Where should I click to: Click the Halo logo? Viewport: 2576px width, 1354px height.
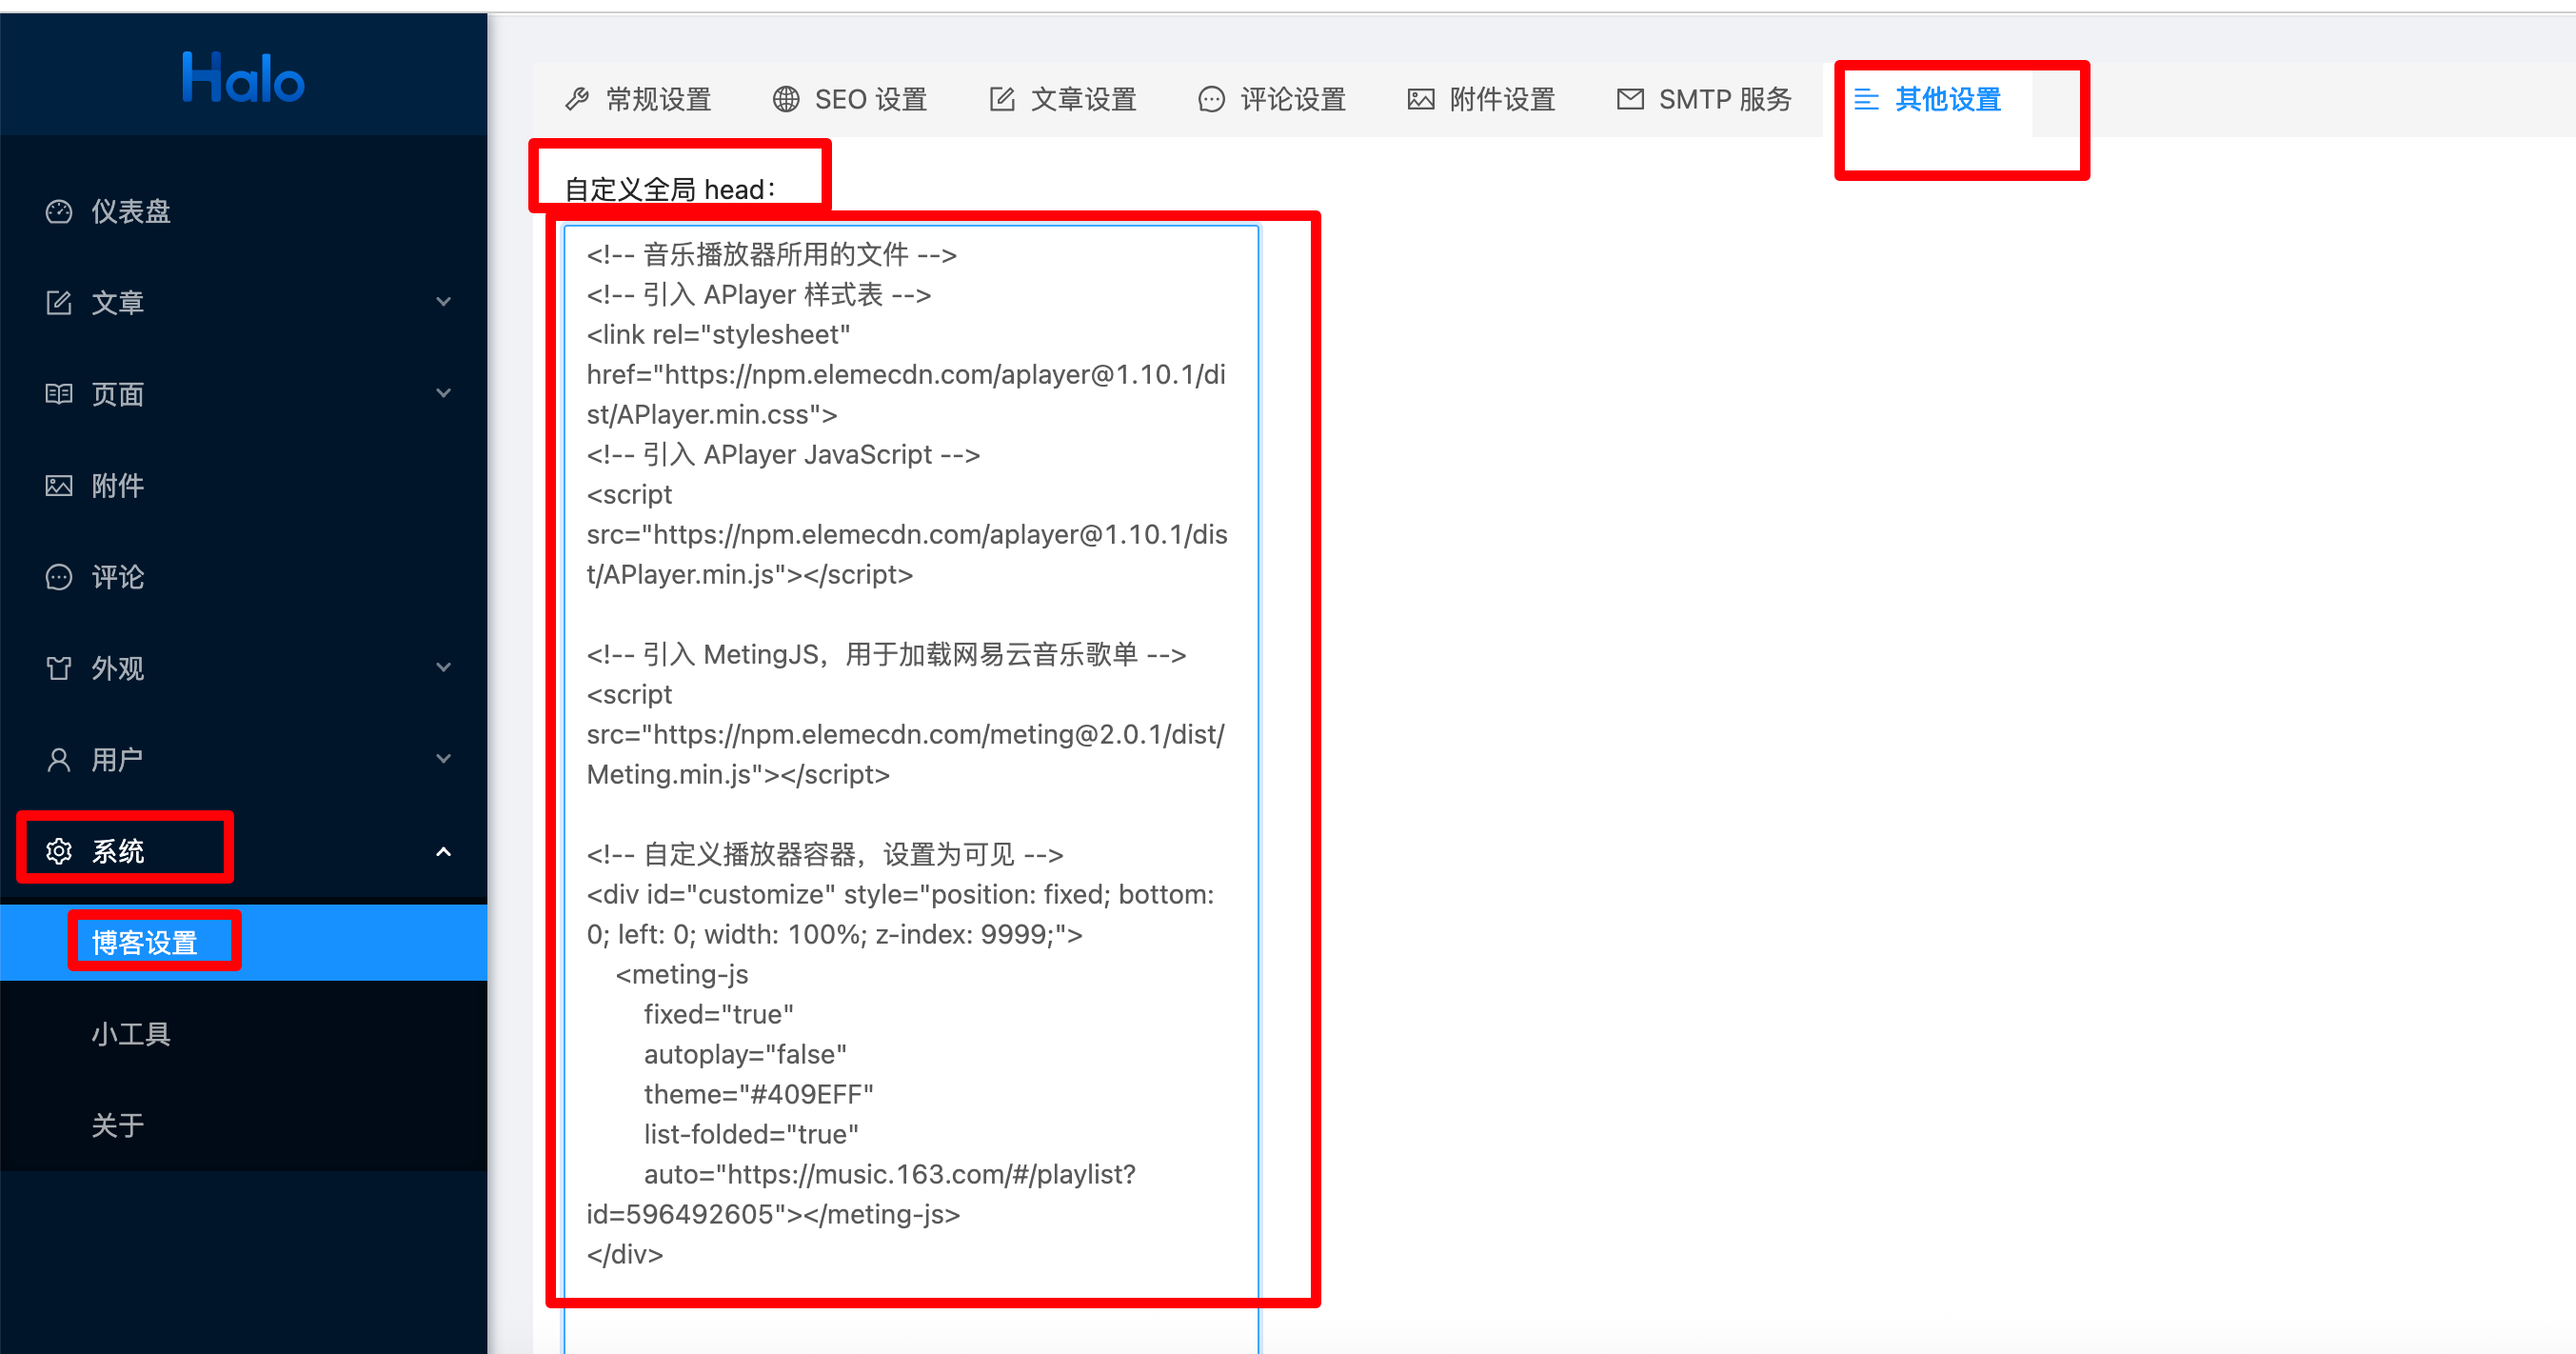coord(243,78)
